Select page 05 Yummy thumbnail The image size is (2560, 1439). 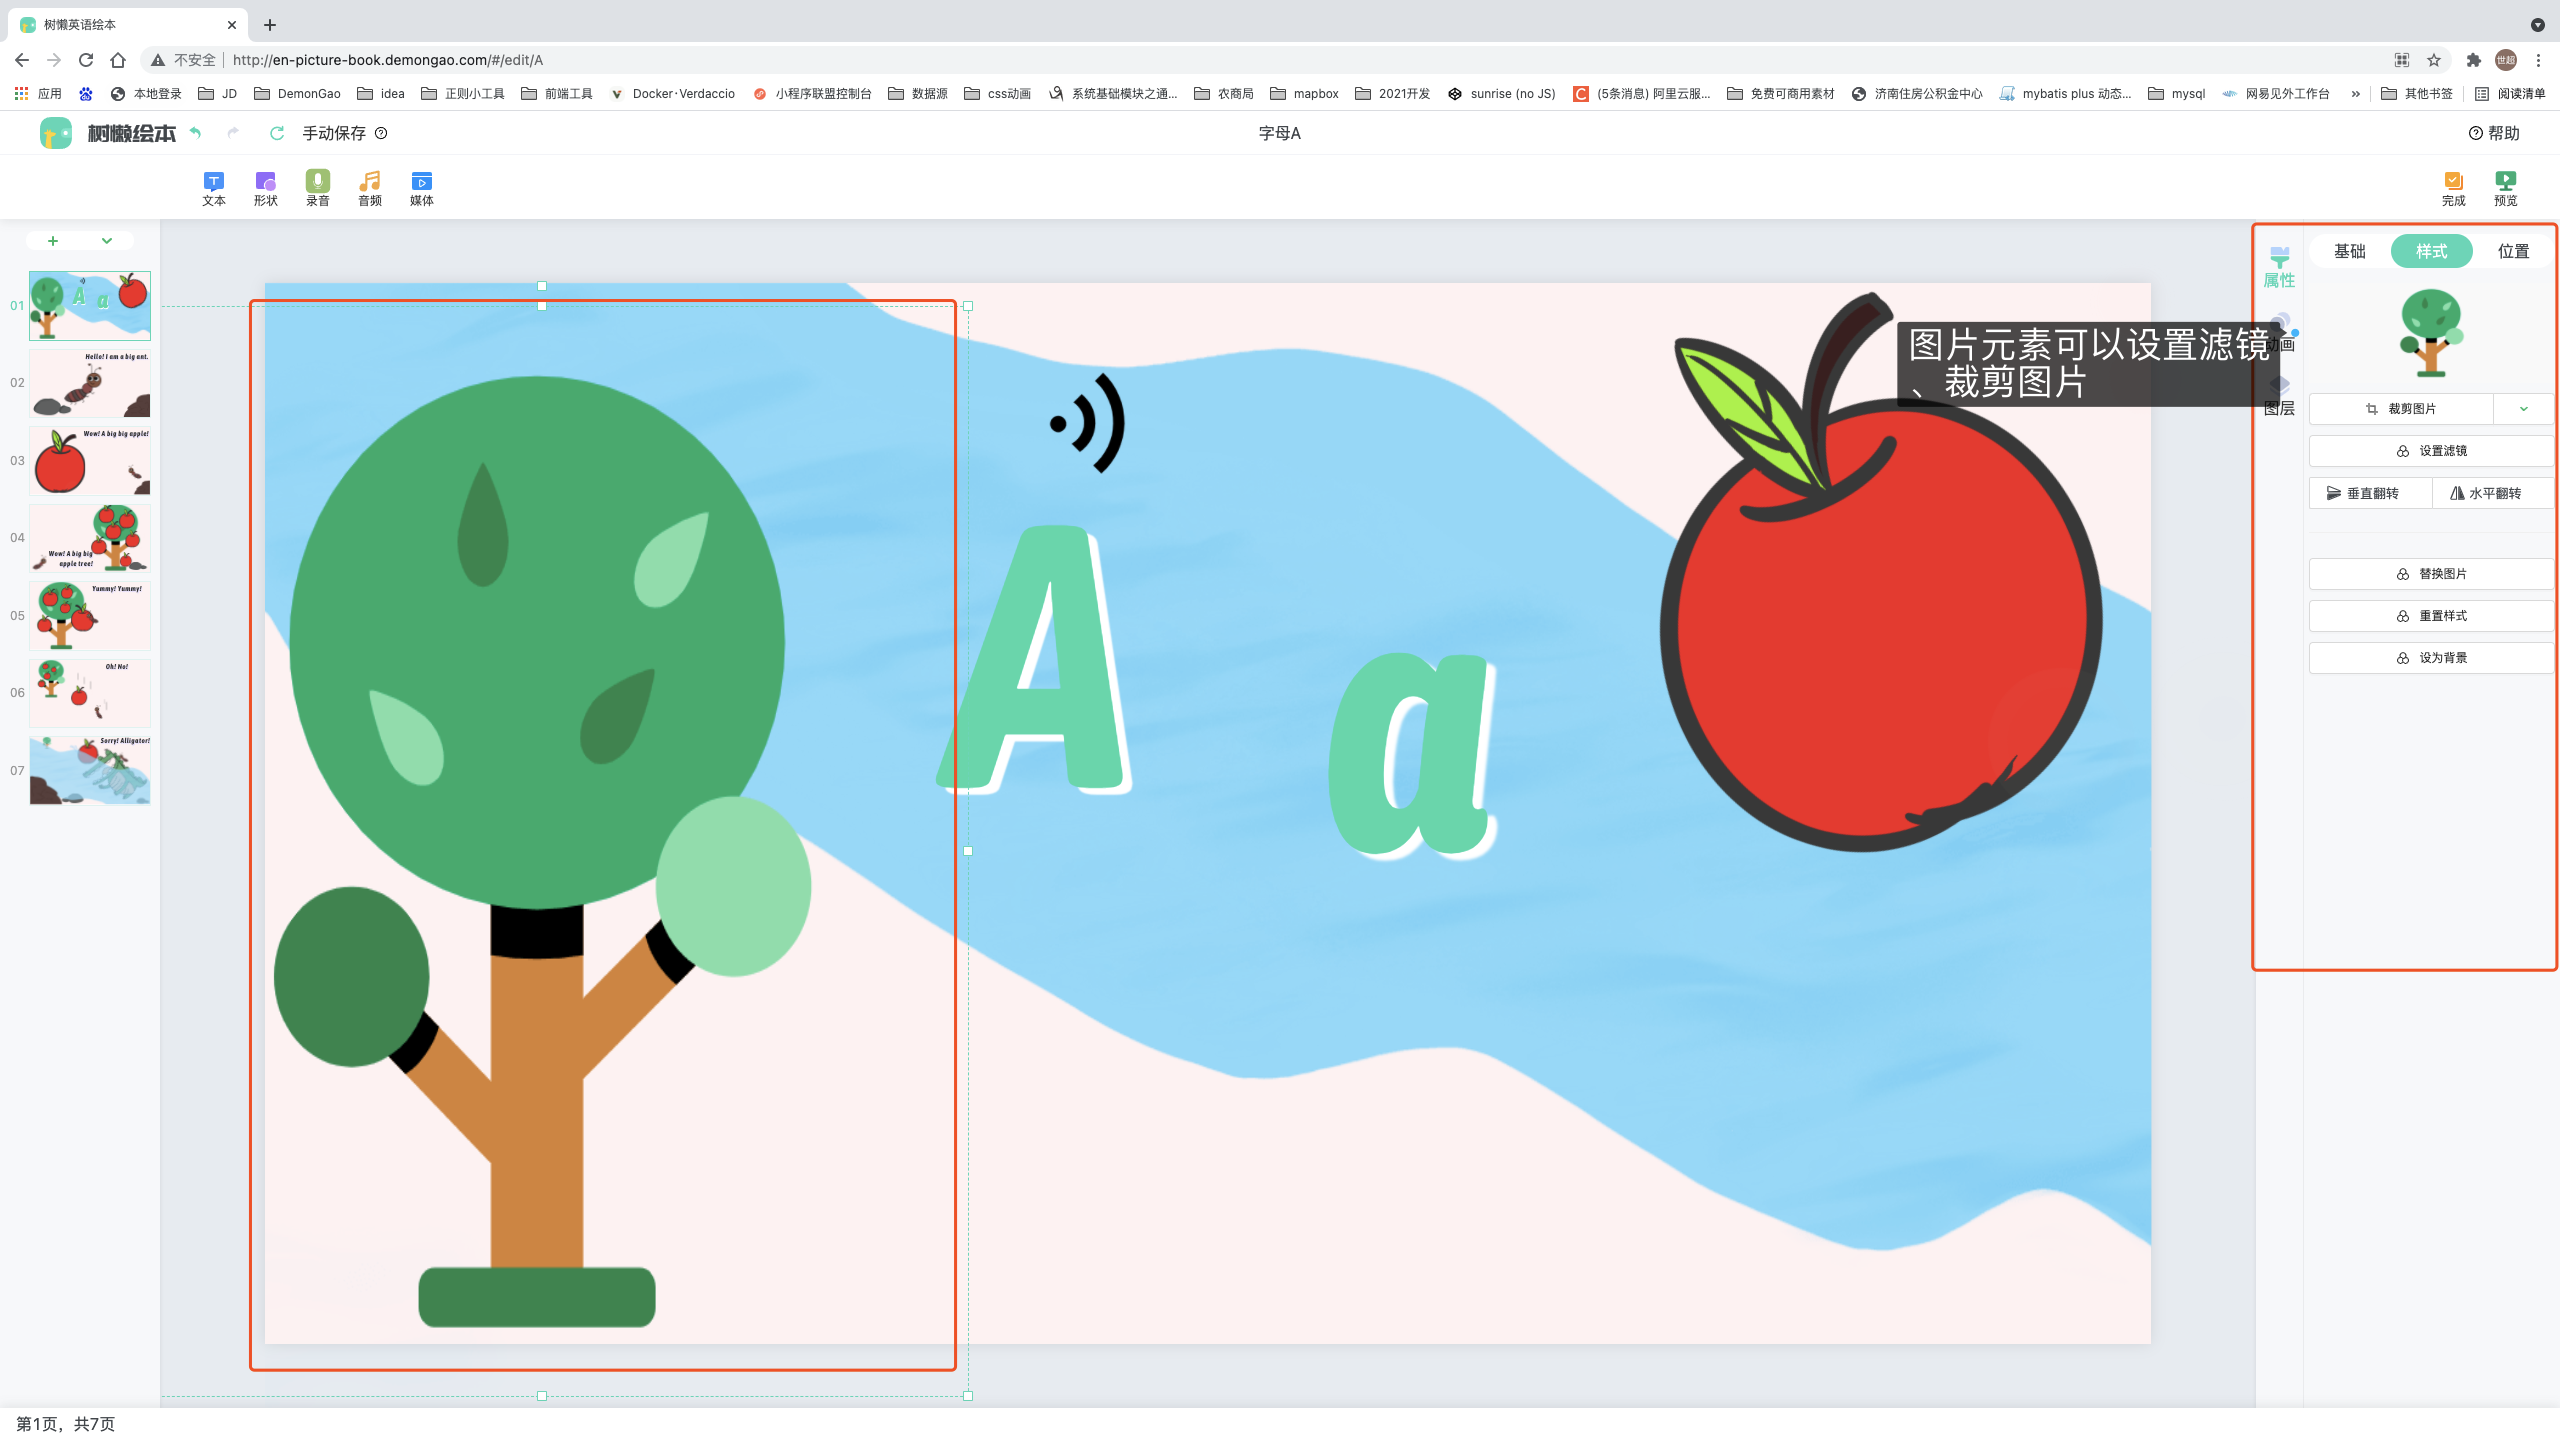tap(90, 616)
